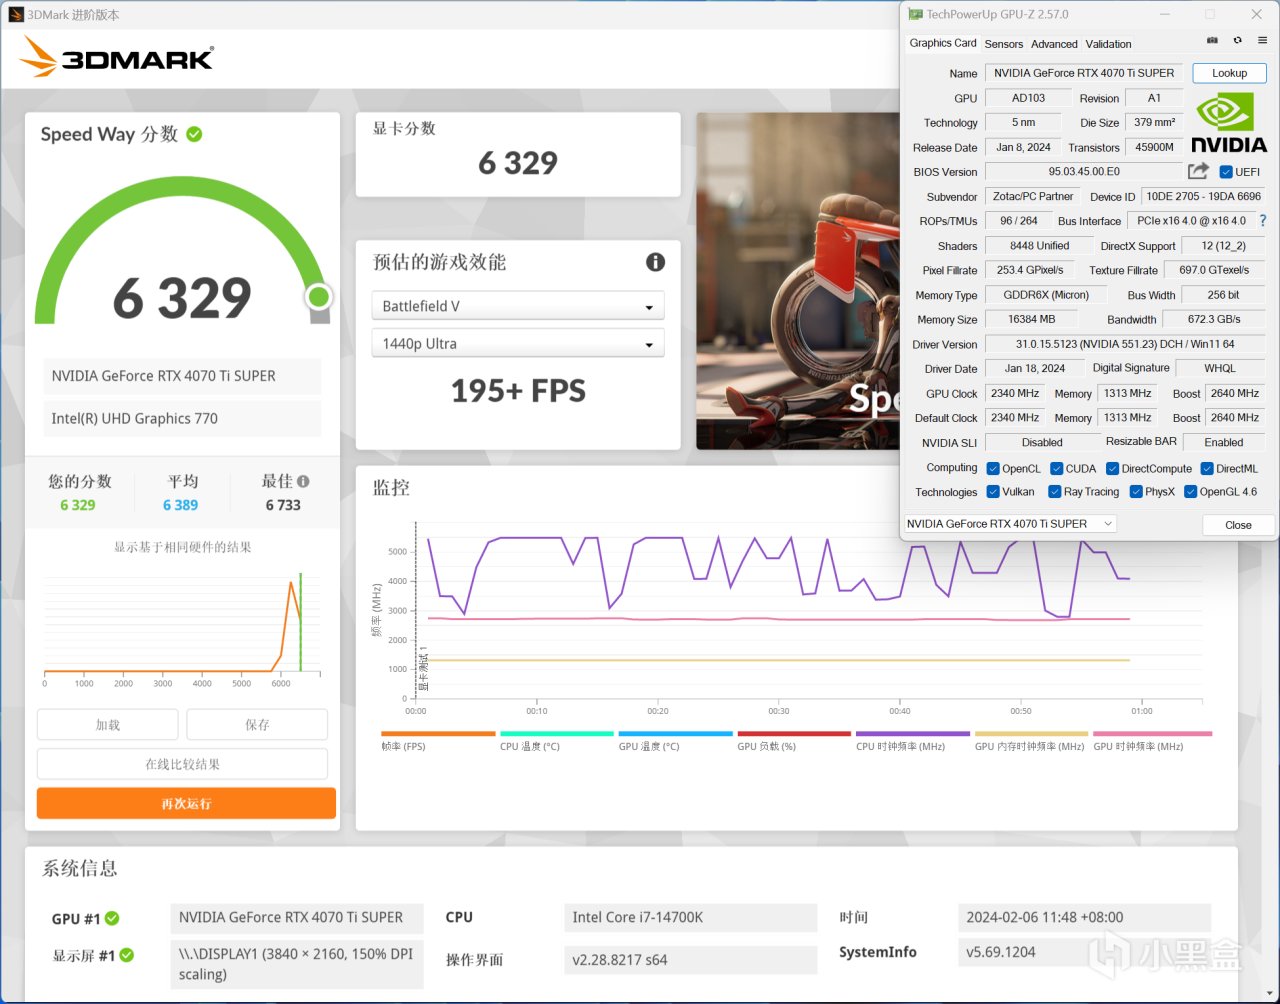
Task: Toggle the DirectCompute checkbox
Action: pyautogui.click(x=1112, y=469)
